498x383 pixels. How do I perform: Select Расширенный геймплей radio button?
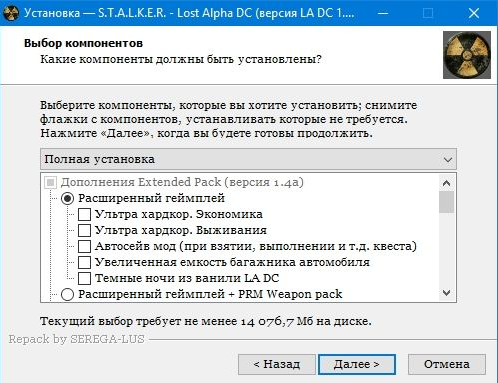[67, 199]
